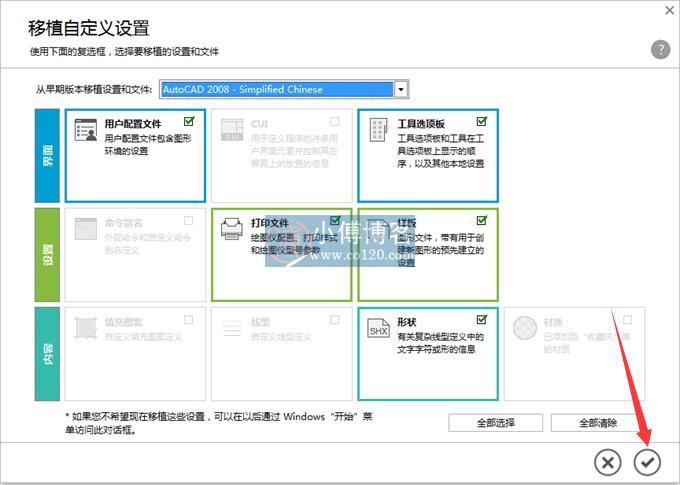Close the dialog using top-right X
The image size is (680, 485).
tap(670, 10)
